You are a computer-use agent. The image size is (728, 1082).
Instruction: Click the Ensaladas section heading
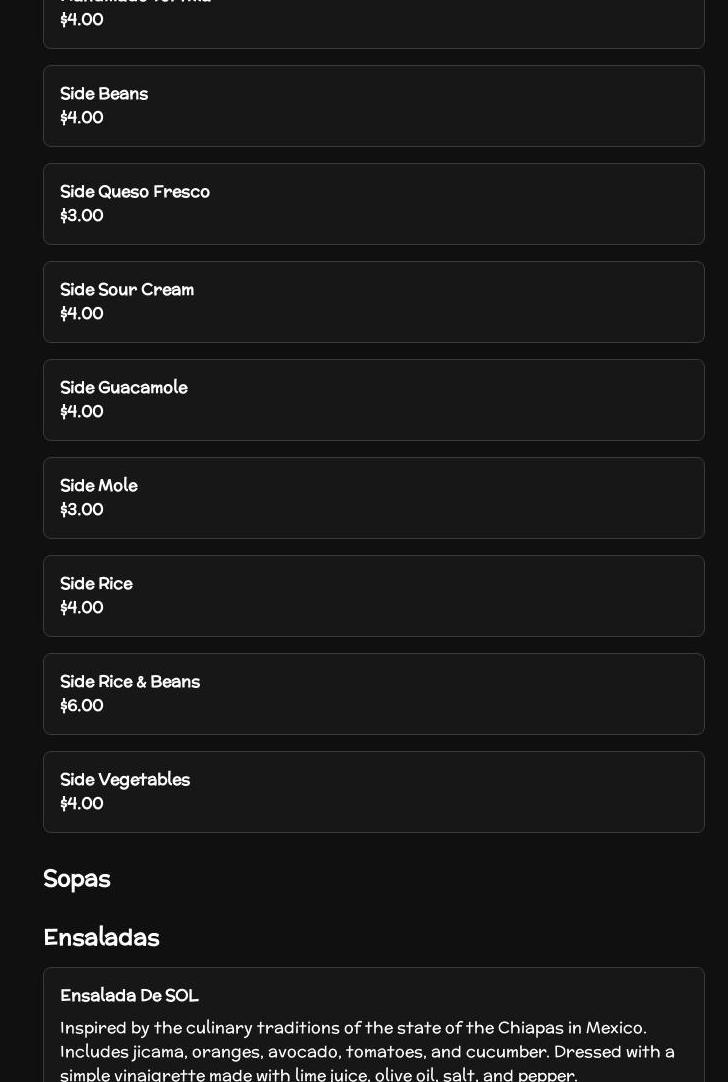tap(101, 937)
